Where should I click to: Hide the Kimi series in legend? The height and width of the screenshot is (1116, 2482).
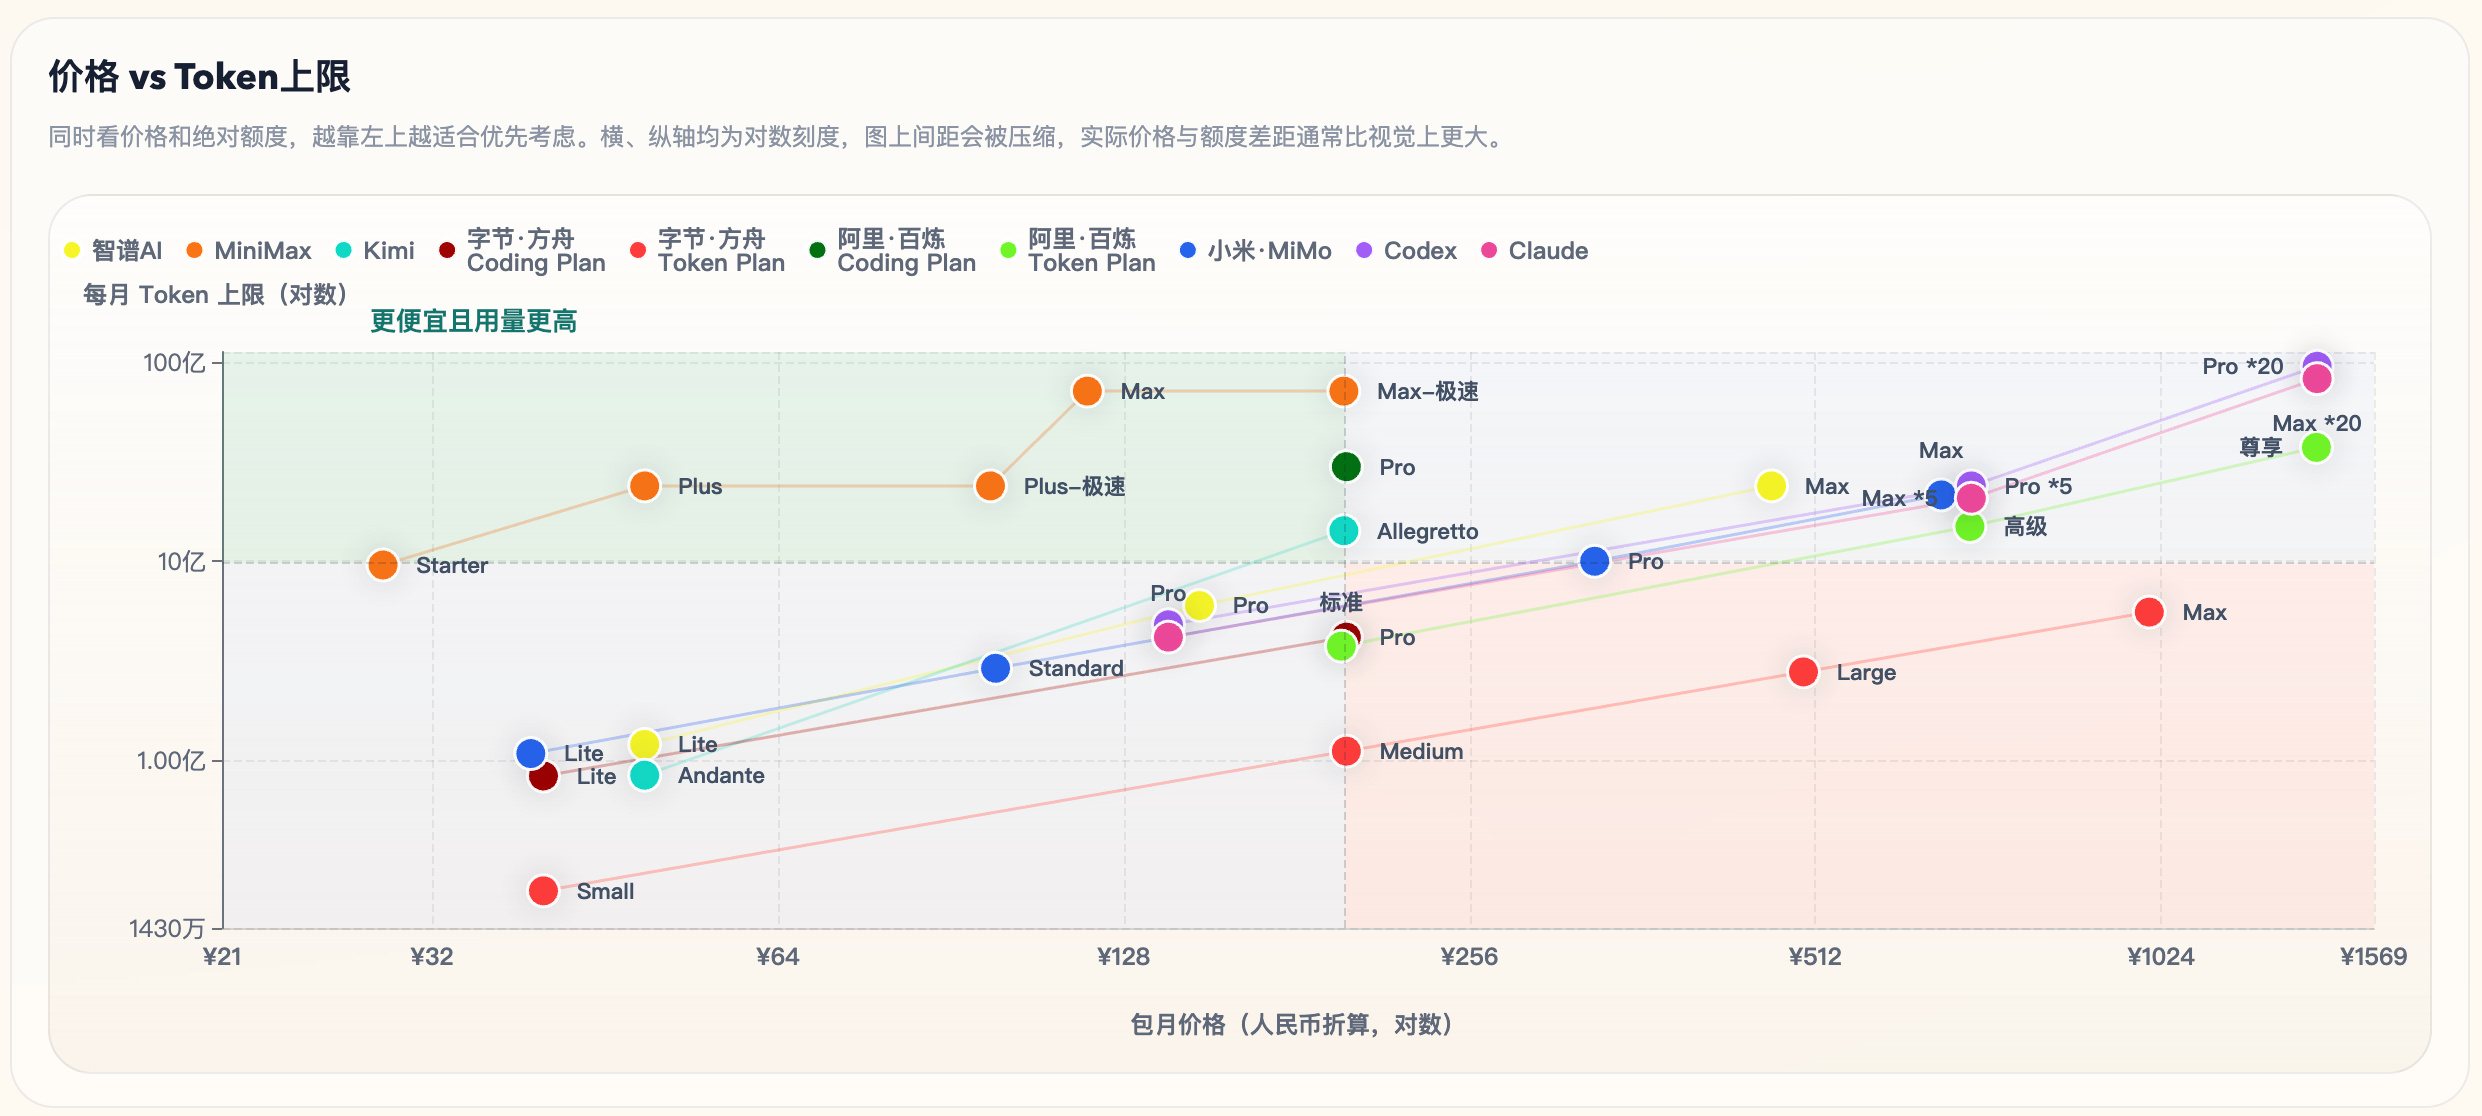[x=375, y=251]
